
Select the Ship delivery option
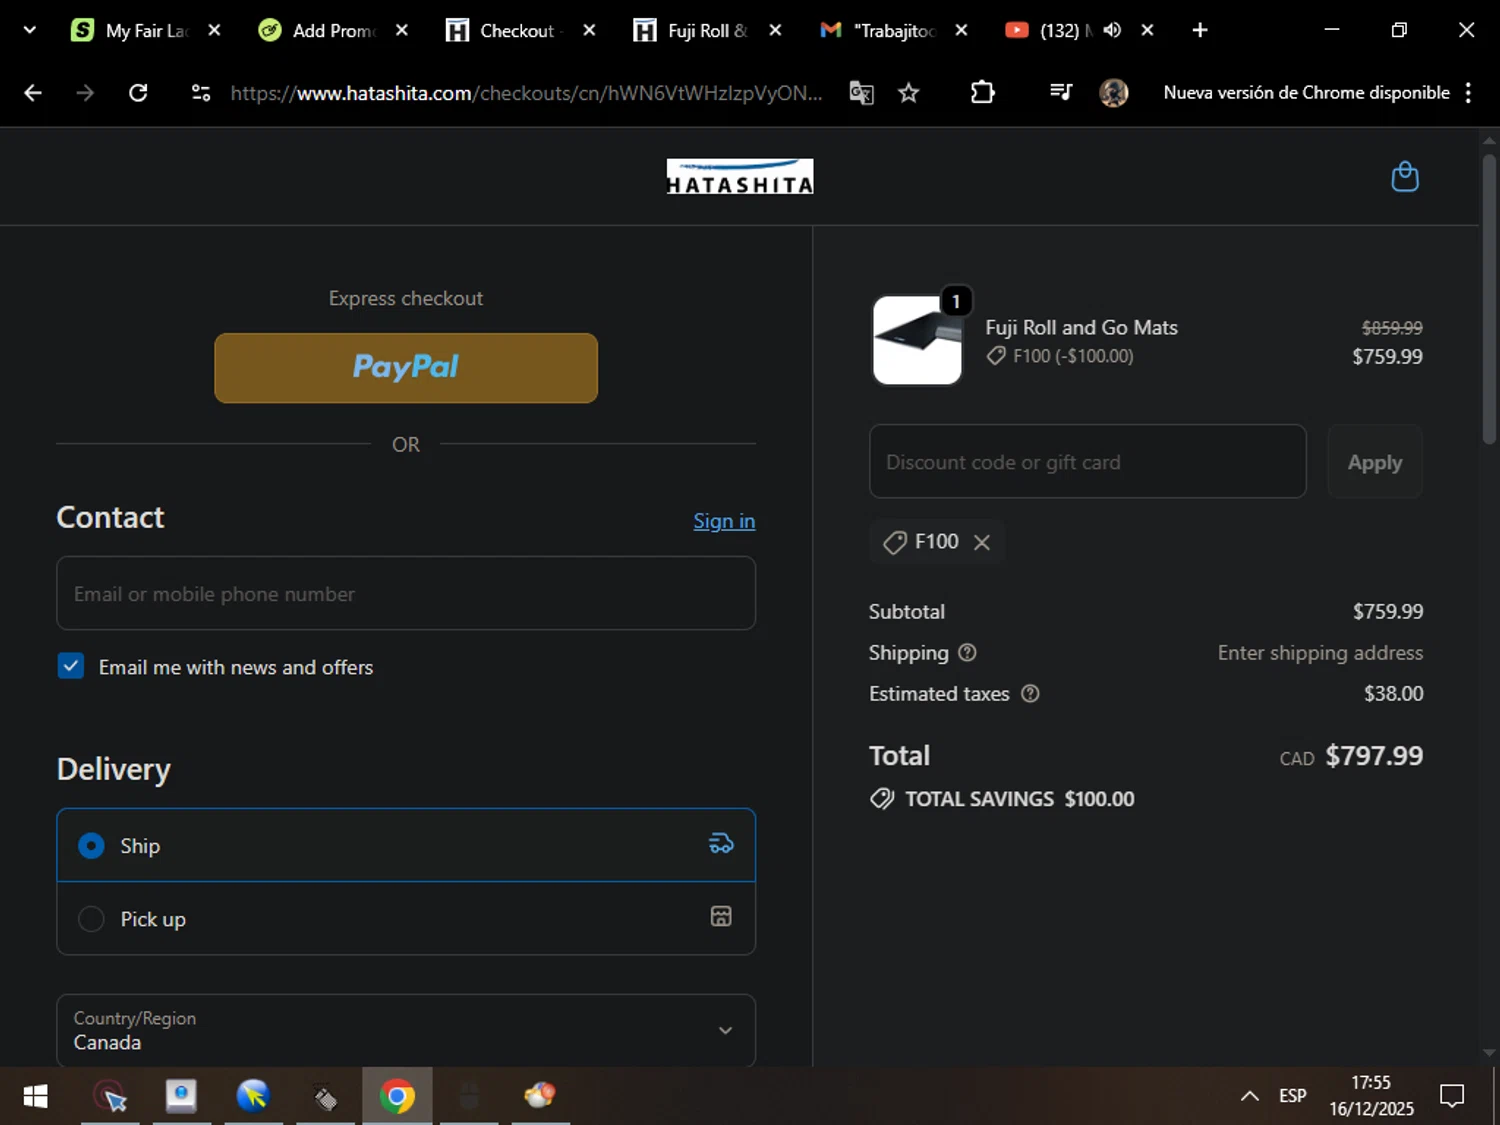pos(406,845)
